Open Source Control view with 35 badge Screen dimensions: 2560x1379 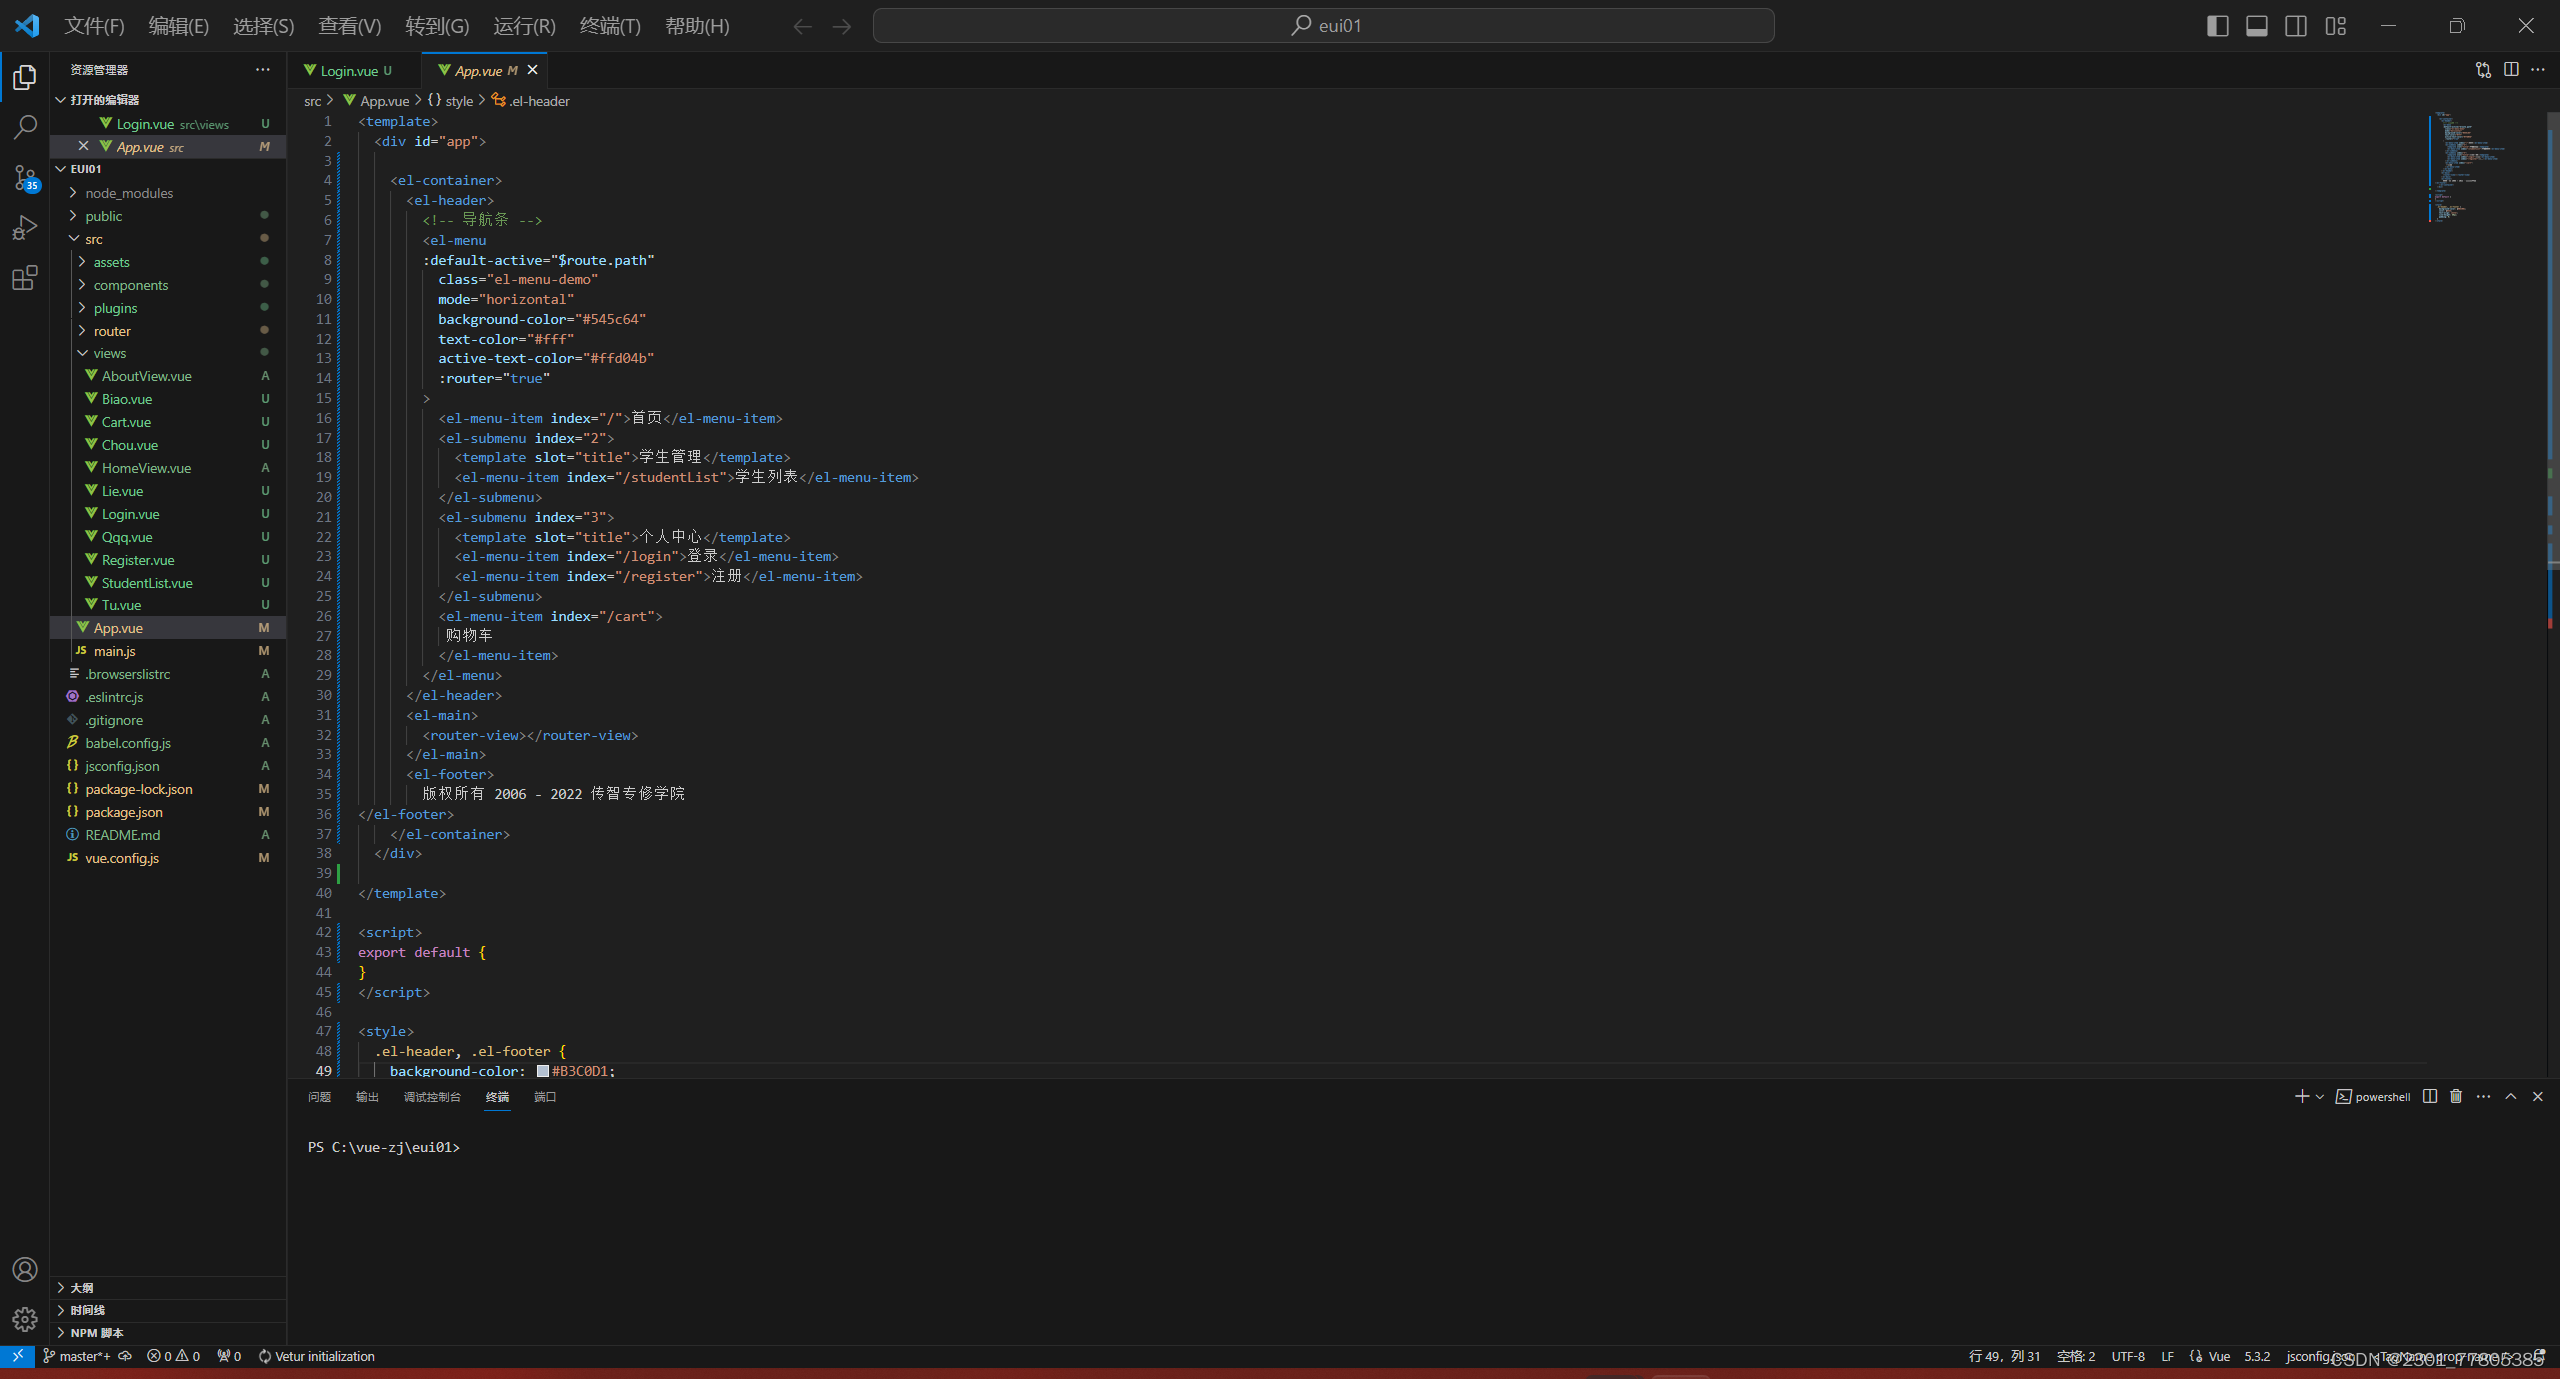coord(25,178)
